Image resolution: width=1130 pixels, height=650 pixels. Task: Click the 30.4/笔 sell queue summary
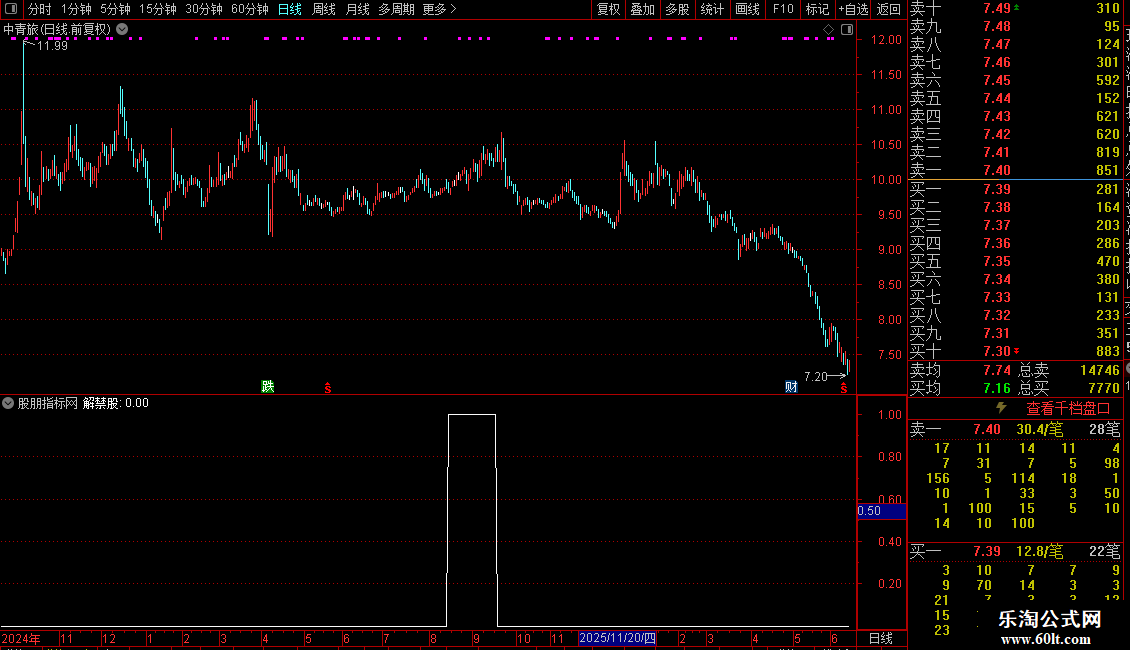point(1040,429)
